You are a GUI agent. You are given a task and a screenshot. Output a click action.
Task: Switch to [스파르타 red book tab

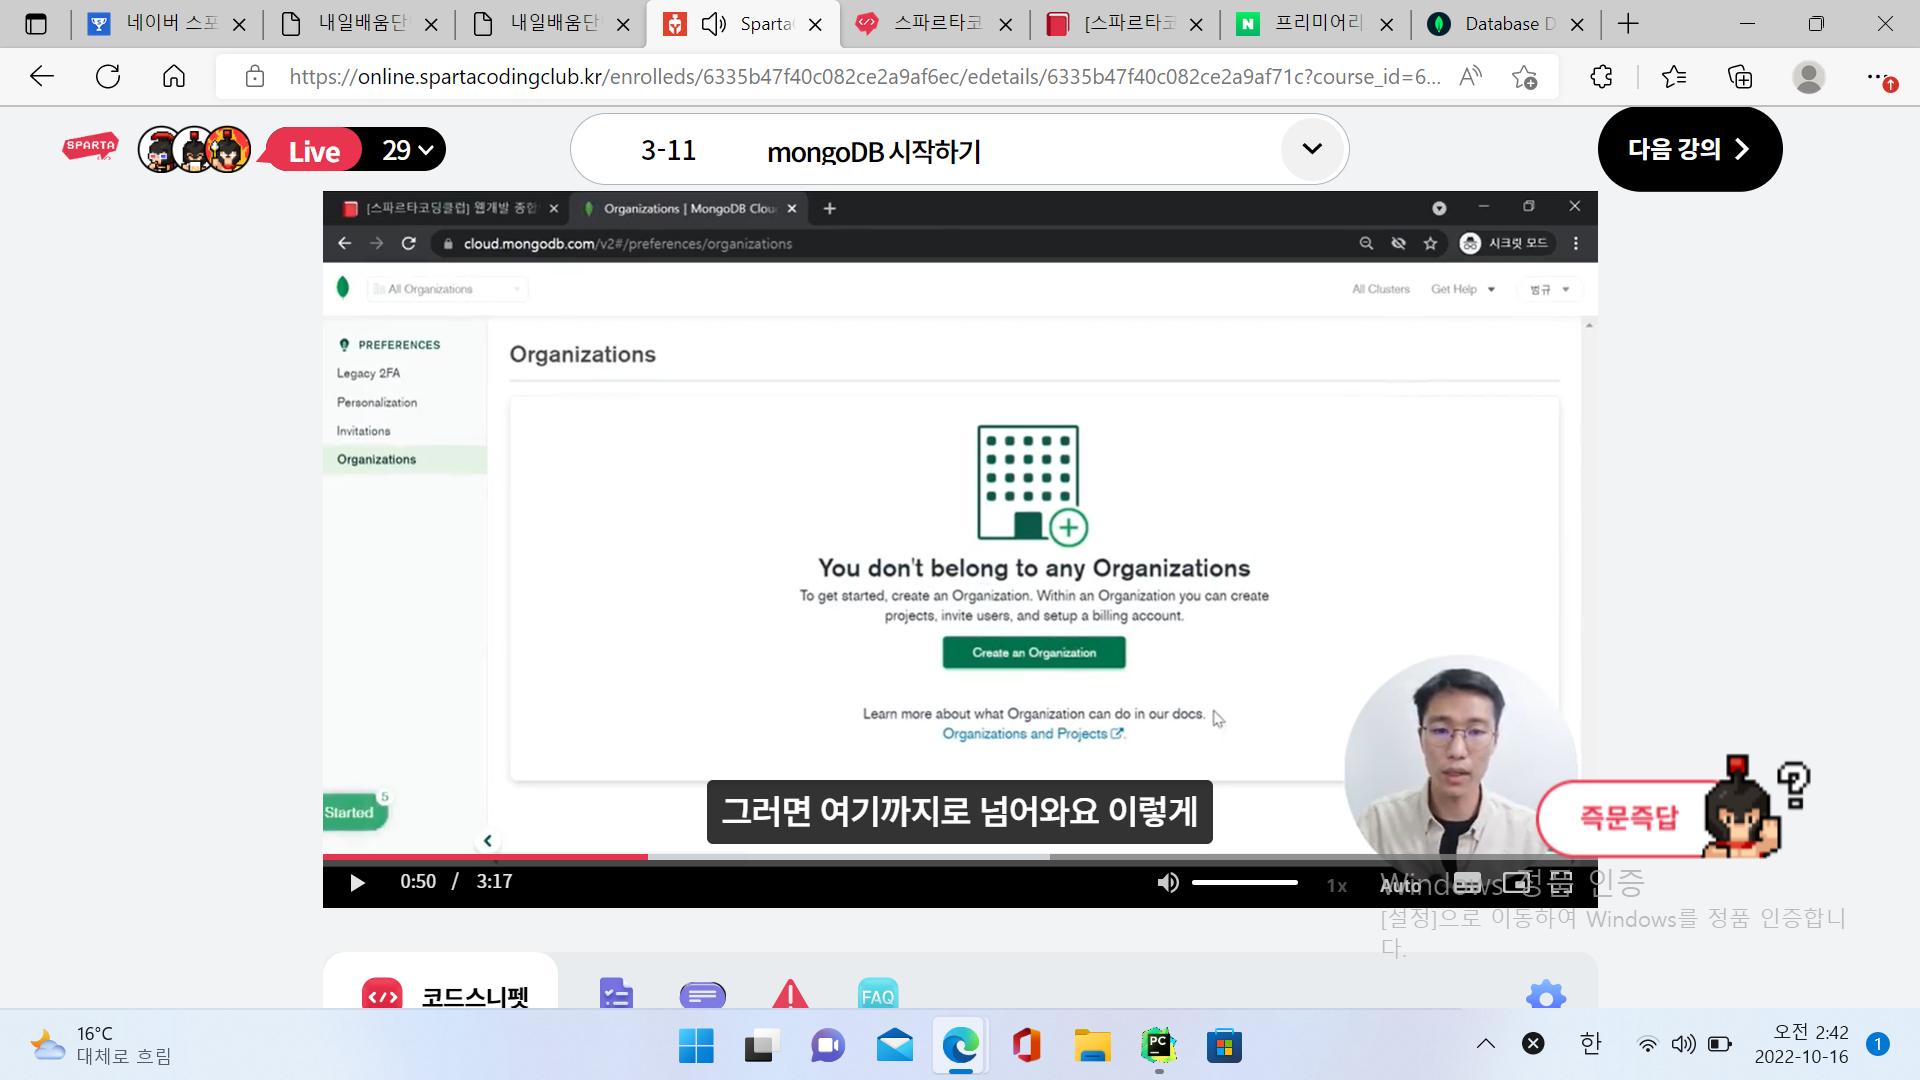tap(1125, 24)
